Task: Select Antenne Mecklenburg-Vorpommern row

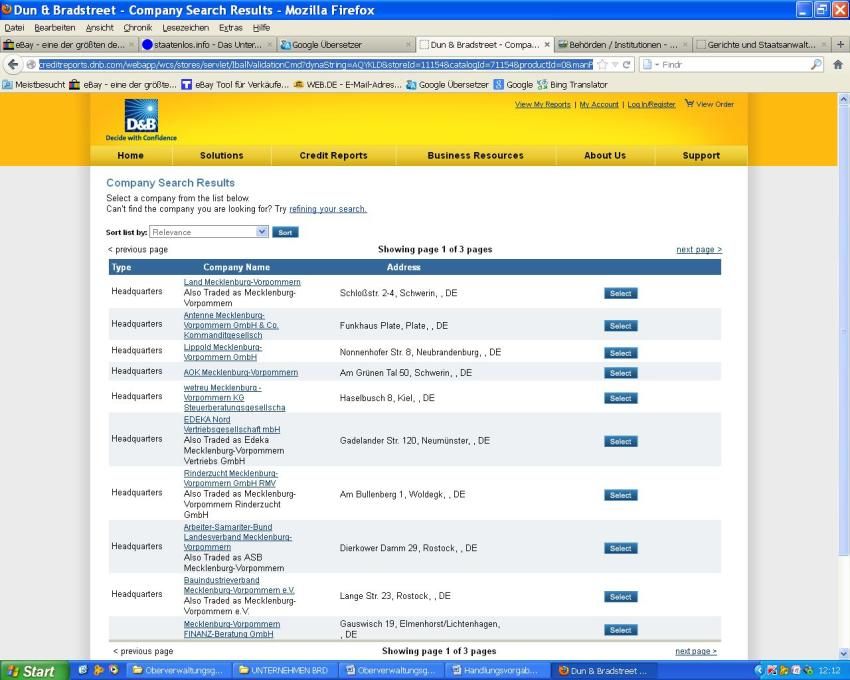Action: 621,326
